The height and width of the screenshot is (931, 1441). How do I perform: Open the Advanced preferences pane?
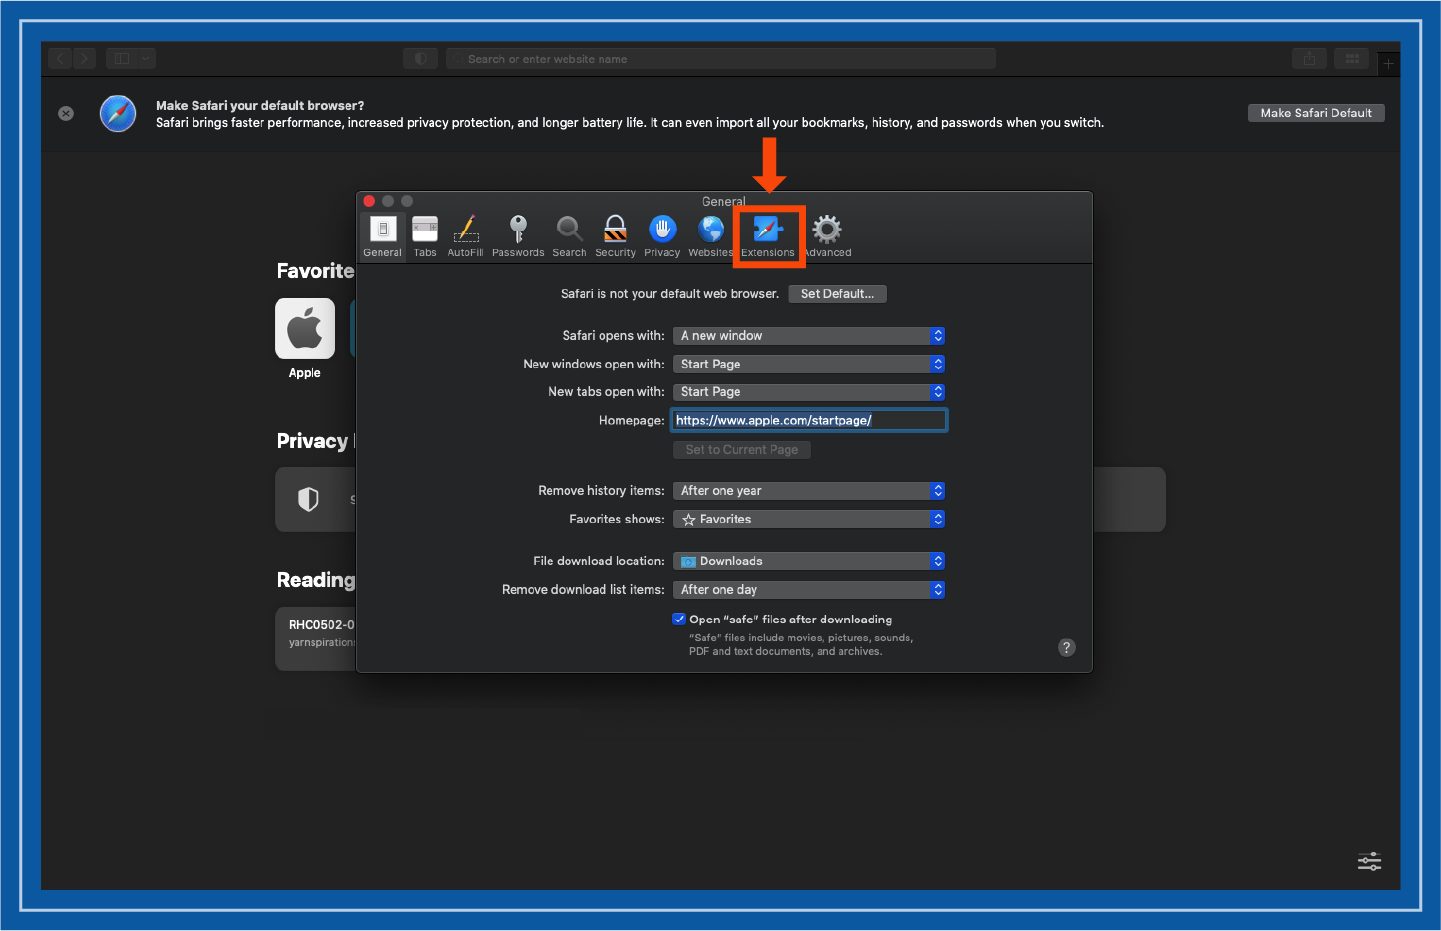827,236
